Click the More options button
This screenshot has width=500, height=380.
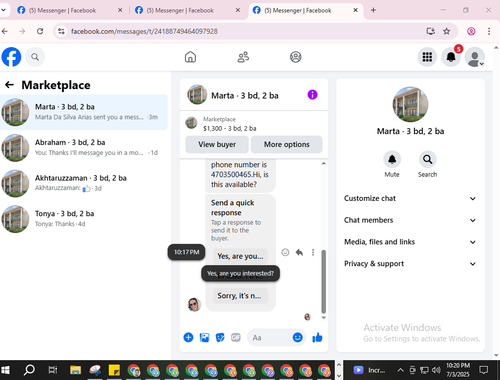[x=287, y=144]
